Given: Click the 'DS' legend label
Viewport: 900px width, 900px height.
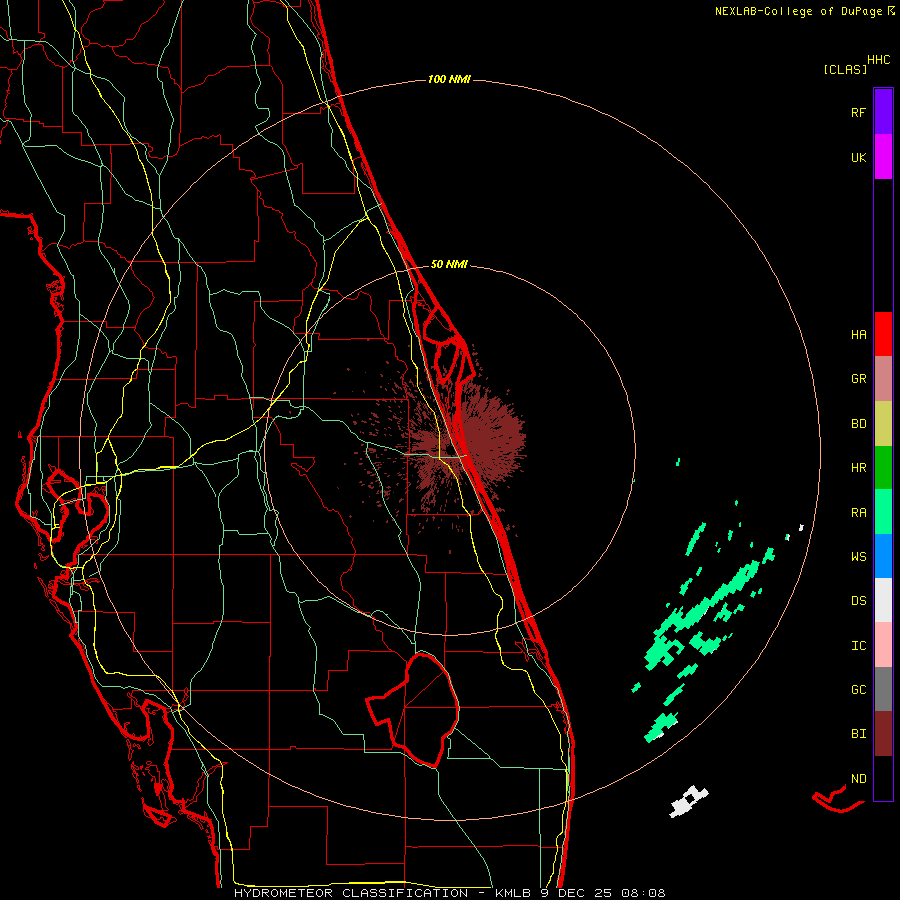Looking at the screenshot, I should (858, 601).
